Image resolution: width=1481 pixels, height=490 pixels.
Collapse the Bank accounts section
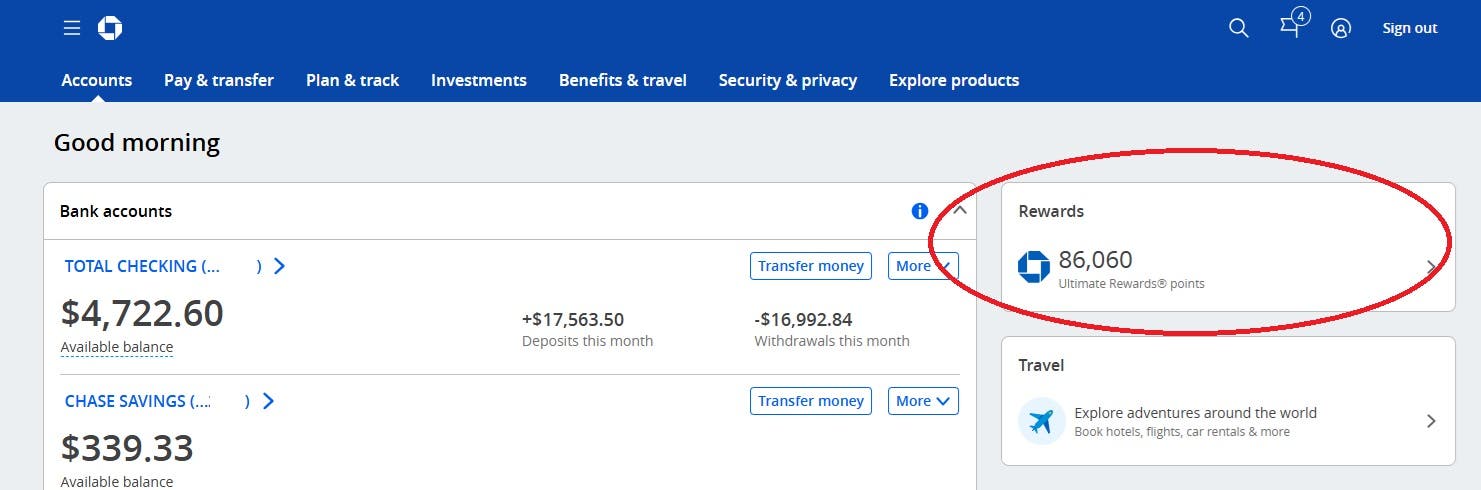tap(960, 211)
